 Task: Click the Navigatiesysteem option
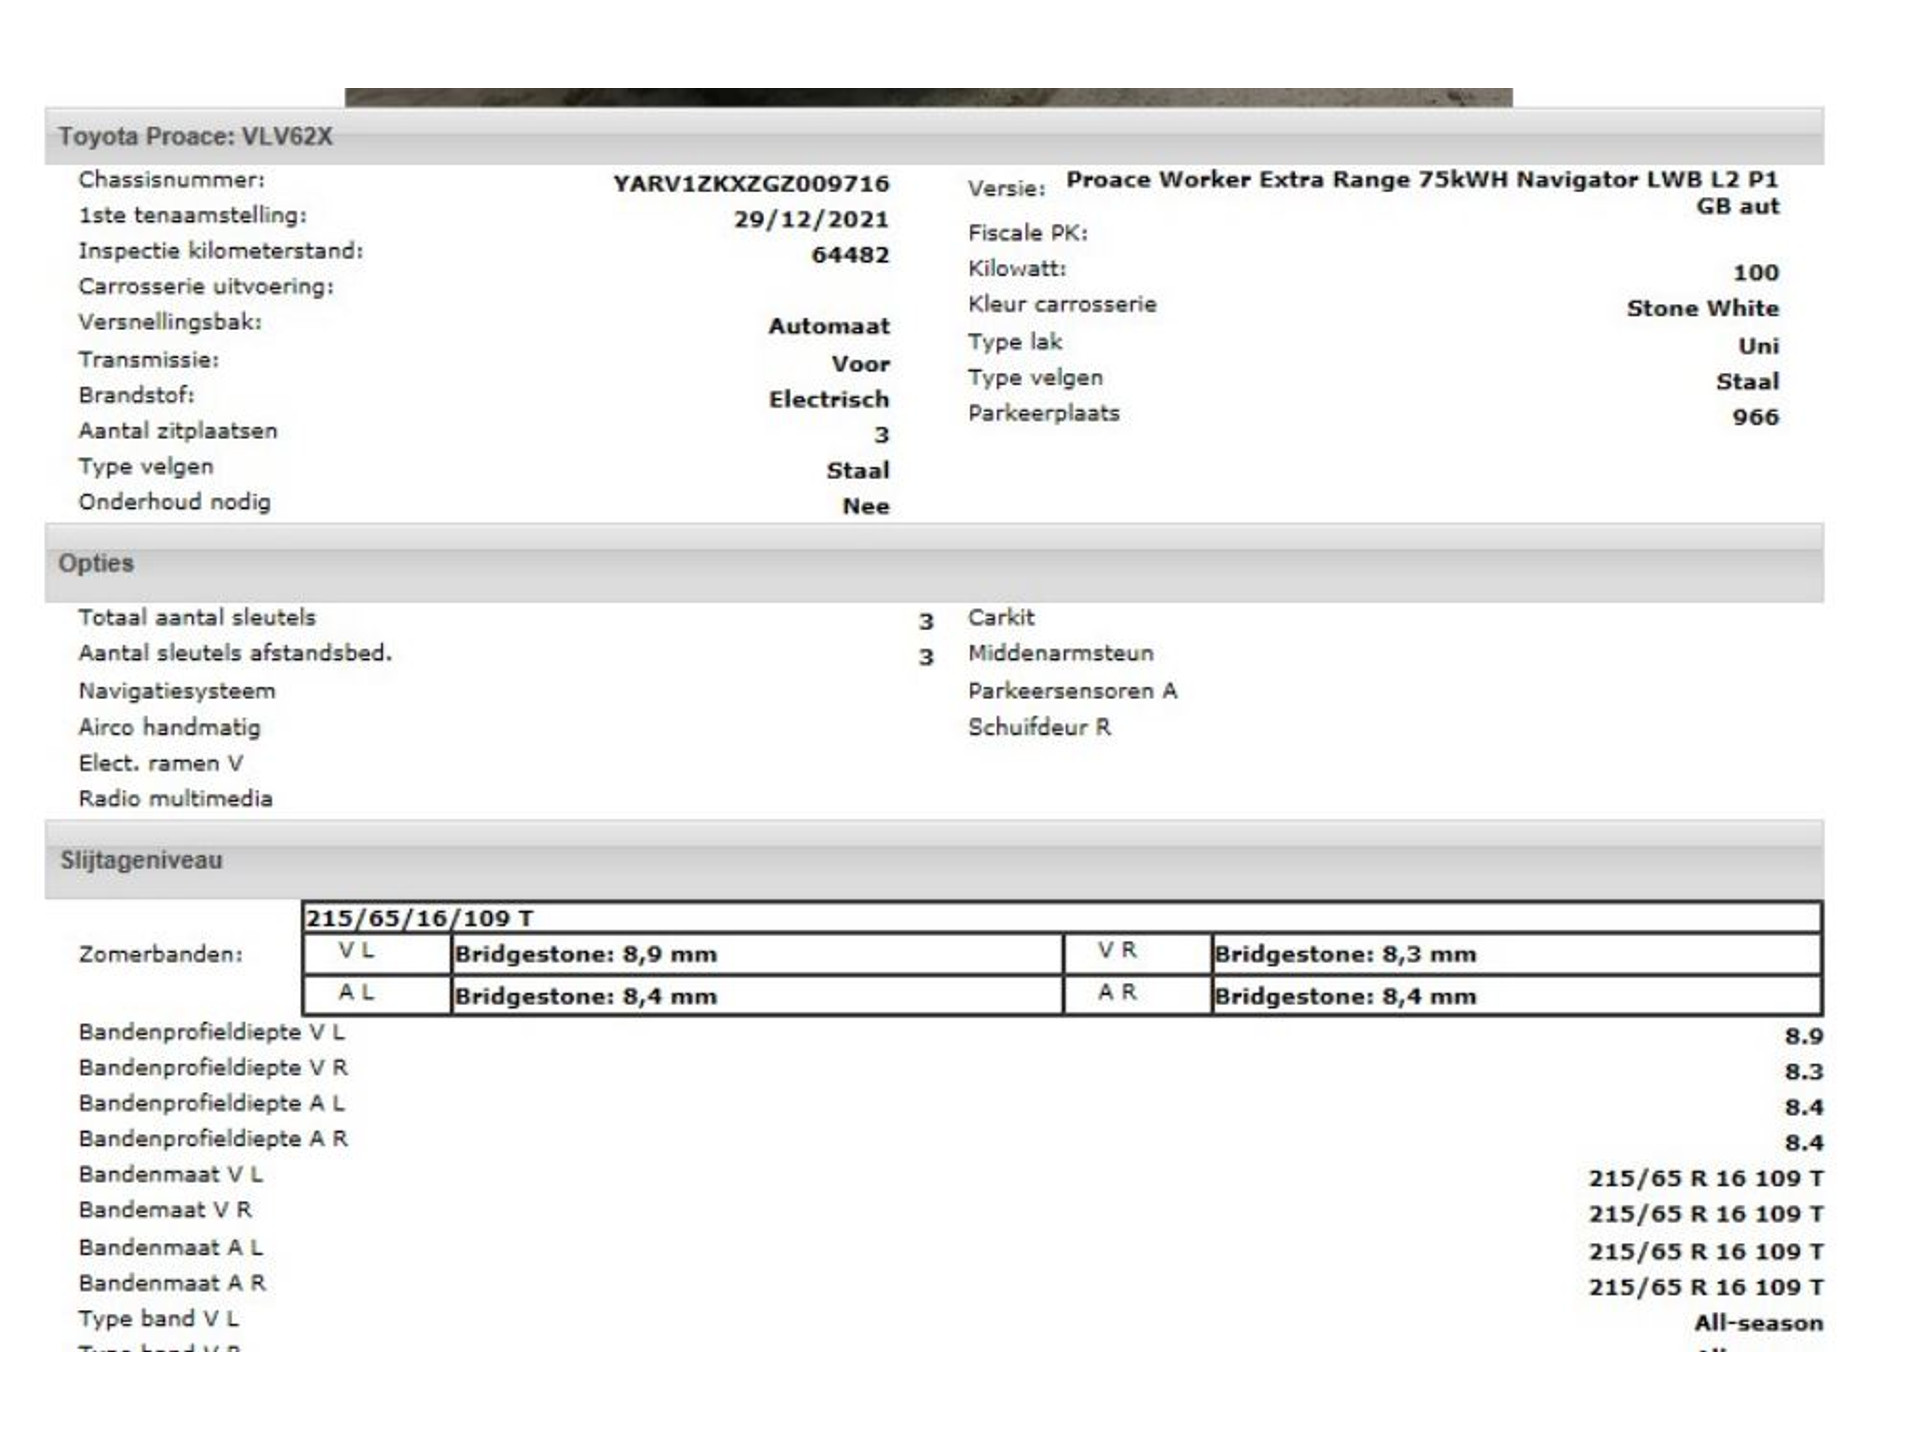[x=177, y=691]
